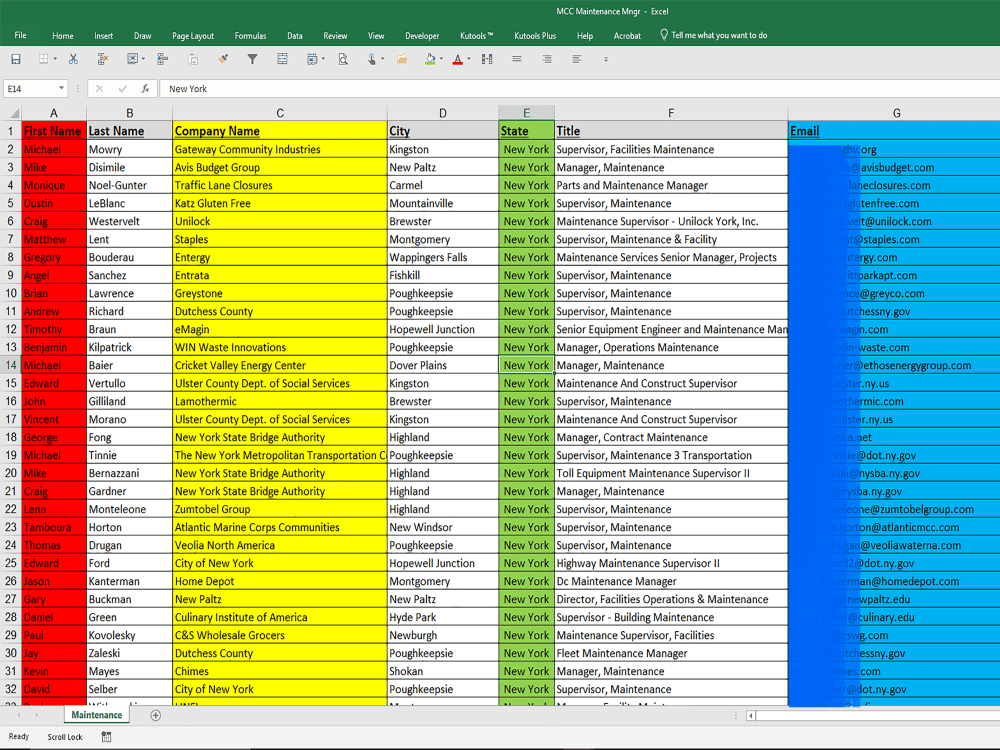Select the calendar toolbar icon
This screenshot has width=1000, height=750.
[x=311, y=59]
